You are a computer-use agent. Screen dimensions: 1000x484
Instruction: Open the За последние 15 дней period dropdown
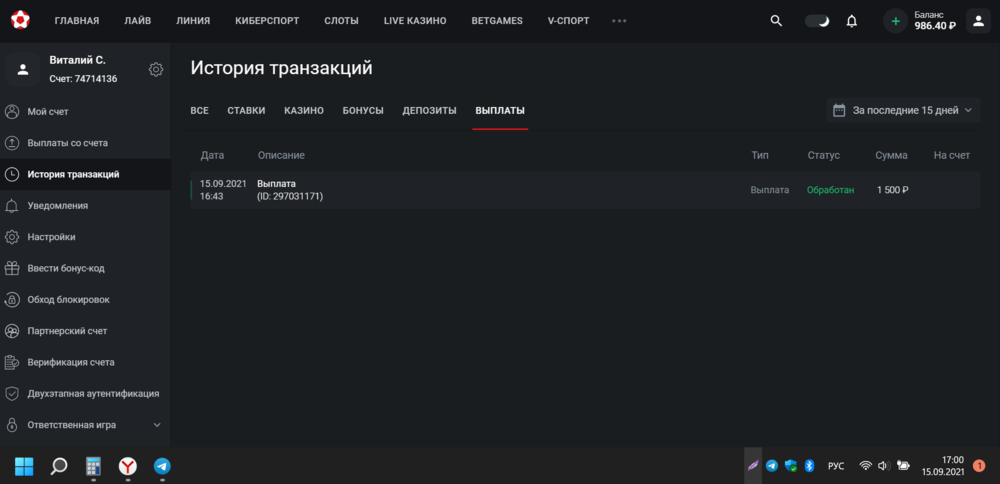tap(903, 110)
